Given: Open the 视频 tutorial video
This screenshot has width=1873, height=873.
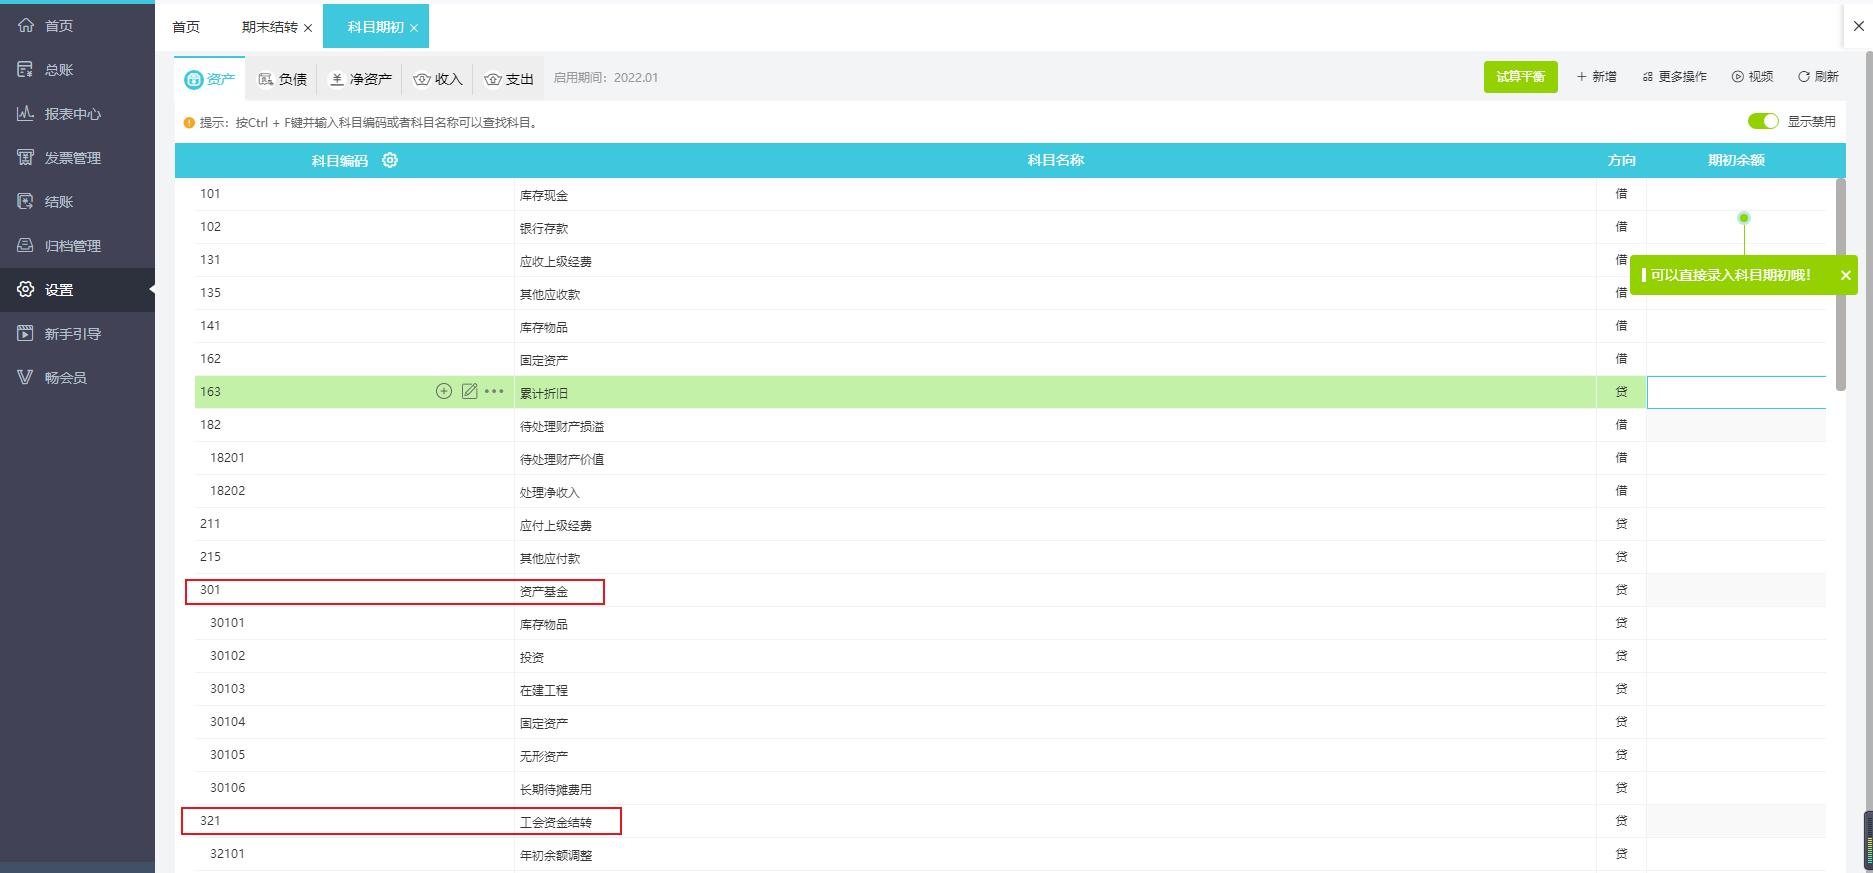Looking at the screenshot, I should [1752, 77].
